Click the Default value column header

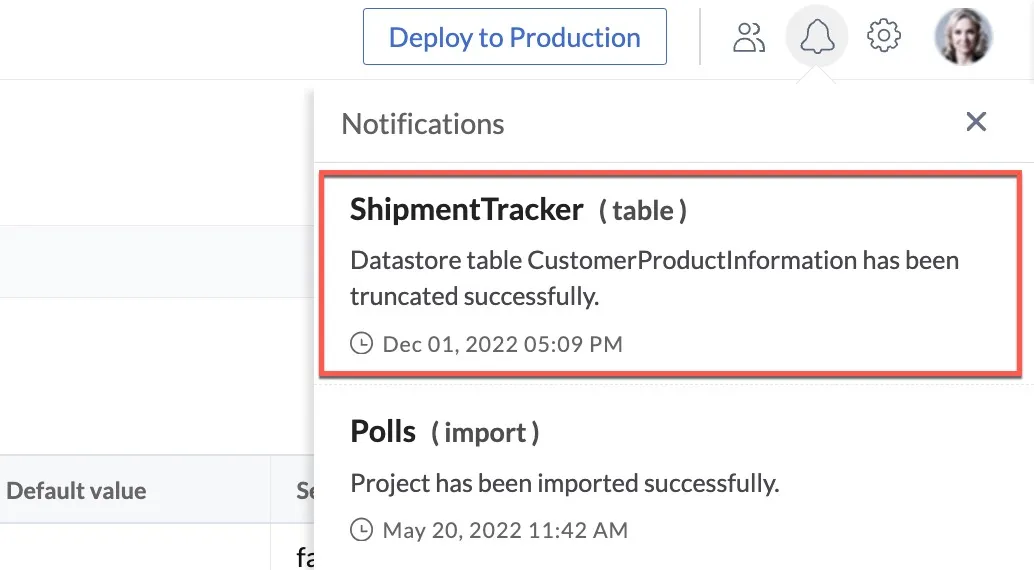coord(76,490)
